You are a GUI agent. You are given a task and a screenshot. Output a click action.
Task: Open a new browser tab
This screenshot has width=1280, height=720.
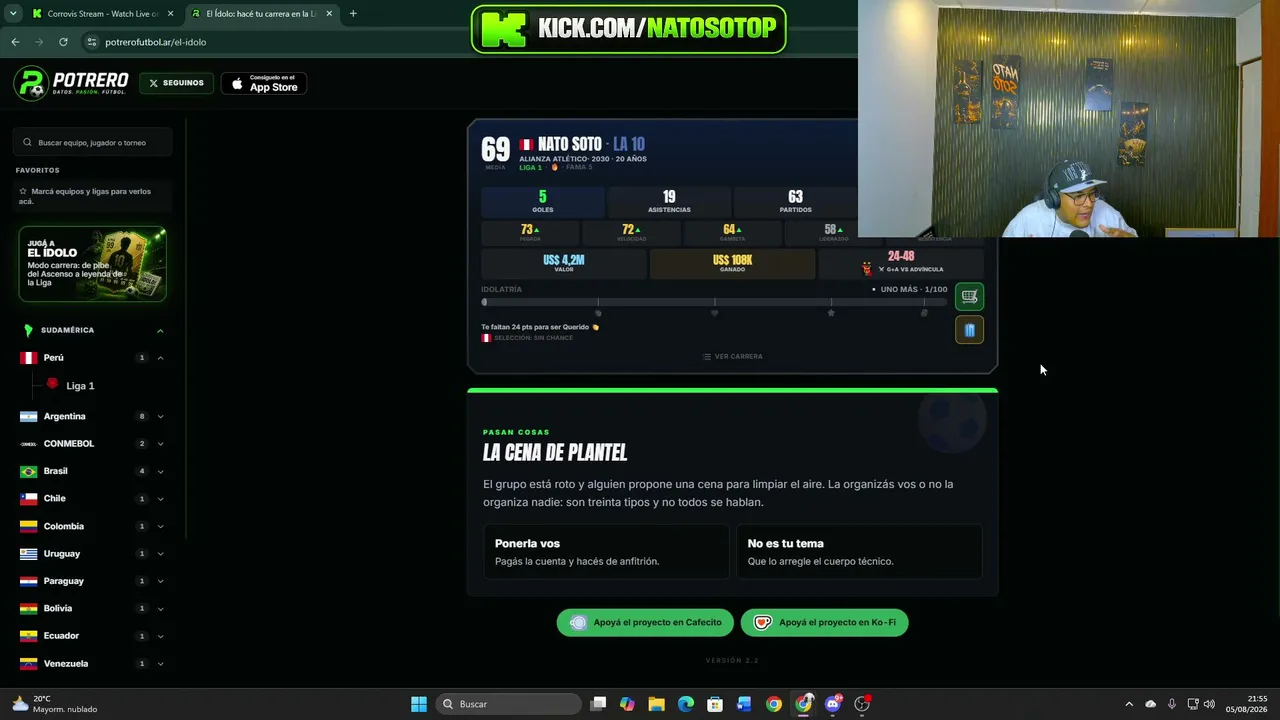(x=353, y=14)
